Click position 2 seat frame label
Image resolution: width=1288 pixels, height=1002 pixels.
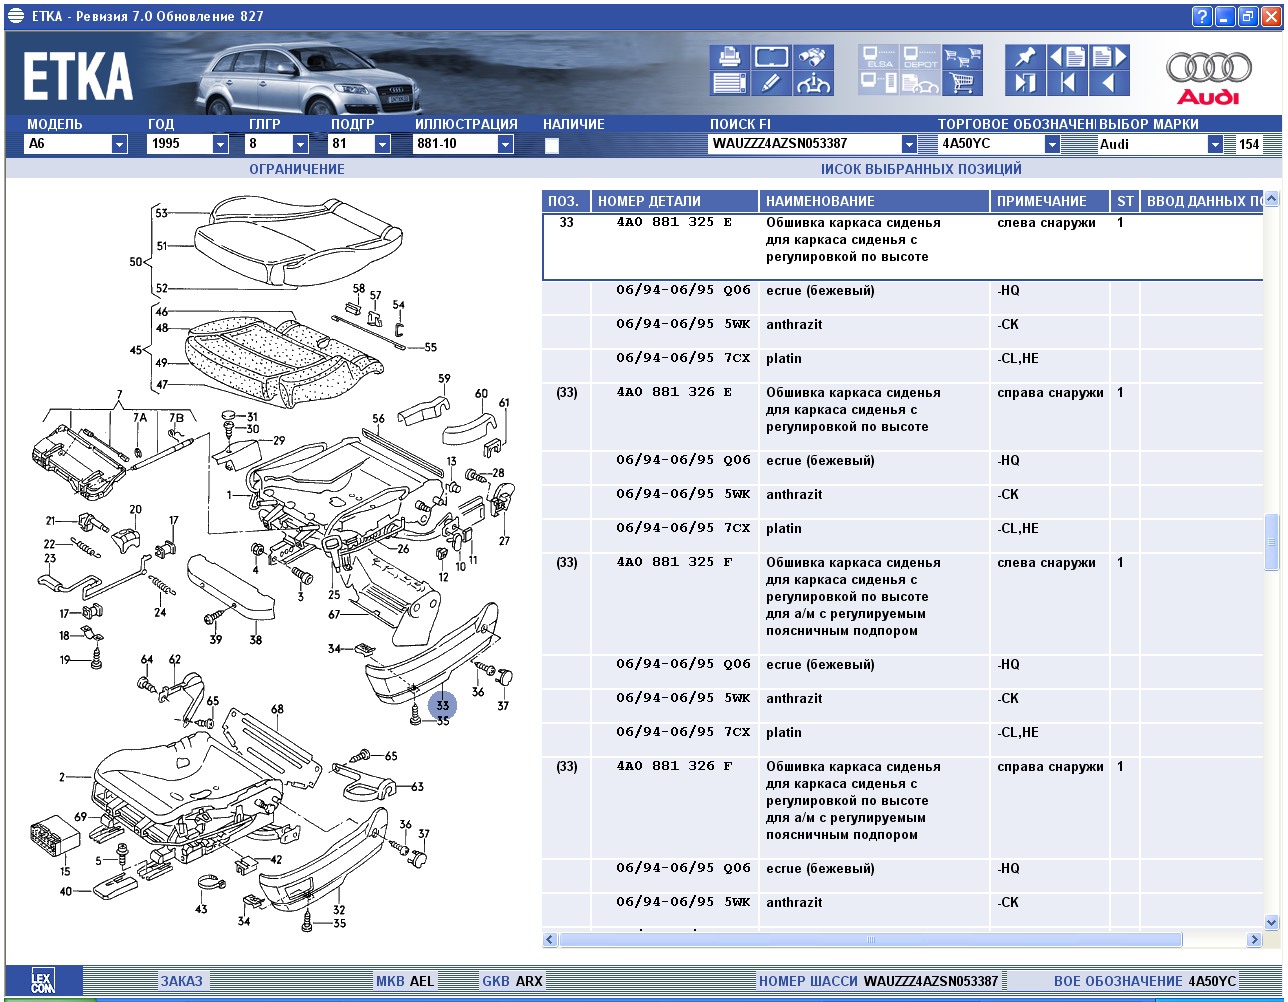62,777
